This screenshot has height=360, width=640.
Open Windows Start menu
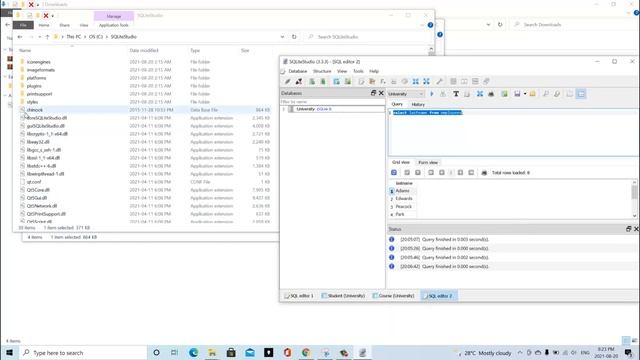[x=9, y=353]
